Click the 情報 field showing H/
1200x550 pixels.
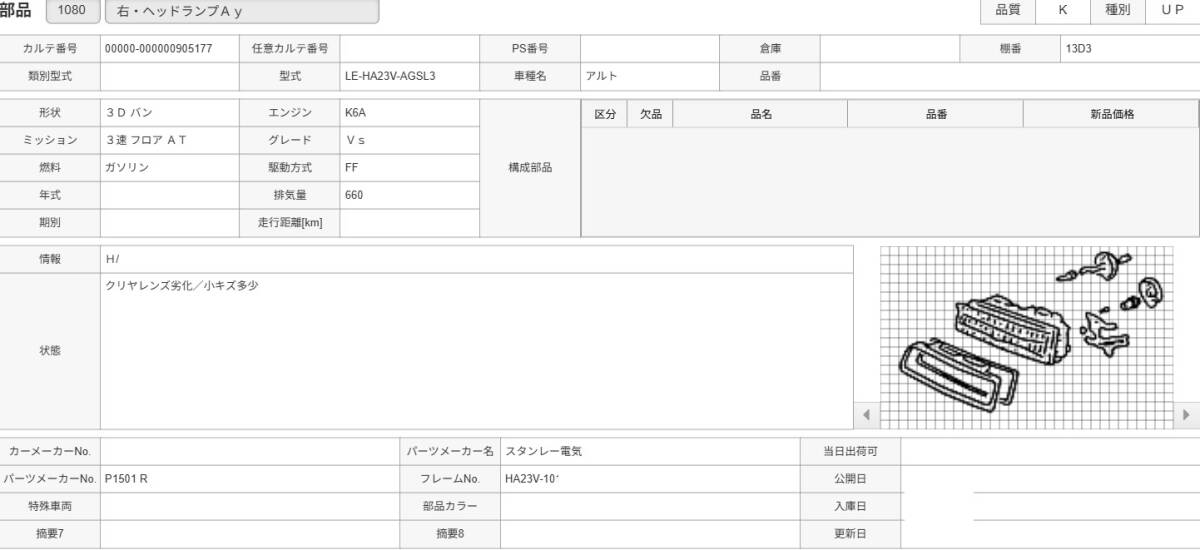pos(477,258)
